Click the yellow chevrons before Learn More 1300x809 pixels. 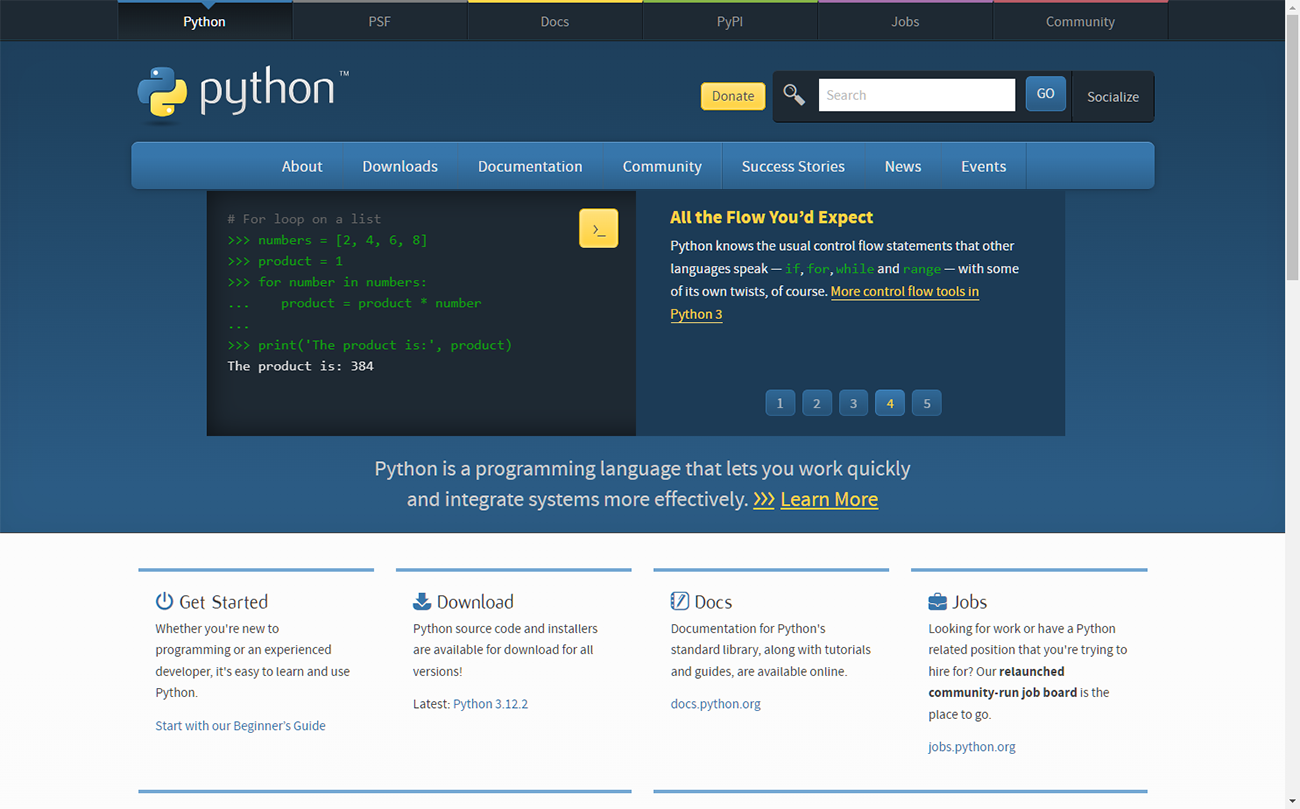tap(763, 499)
